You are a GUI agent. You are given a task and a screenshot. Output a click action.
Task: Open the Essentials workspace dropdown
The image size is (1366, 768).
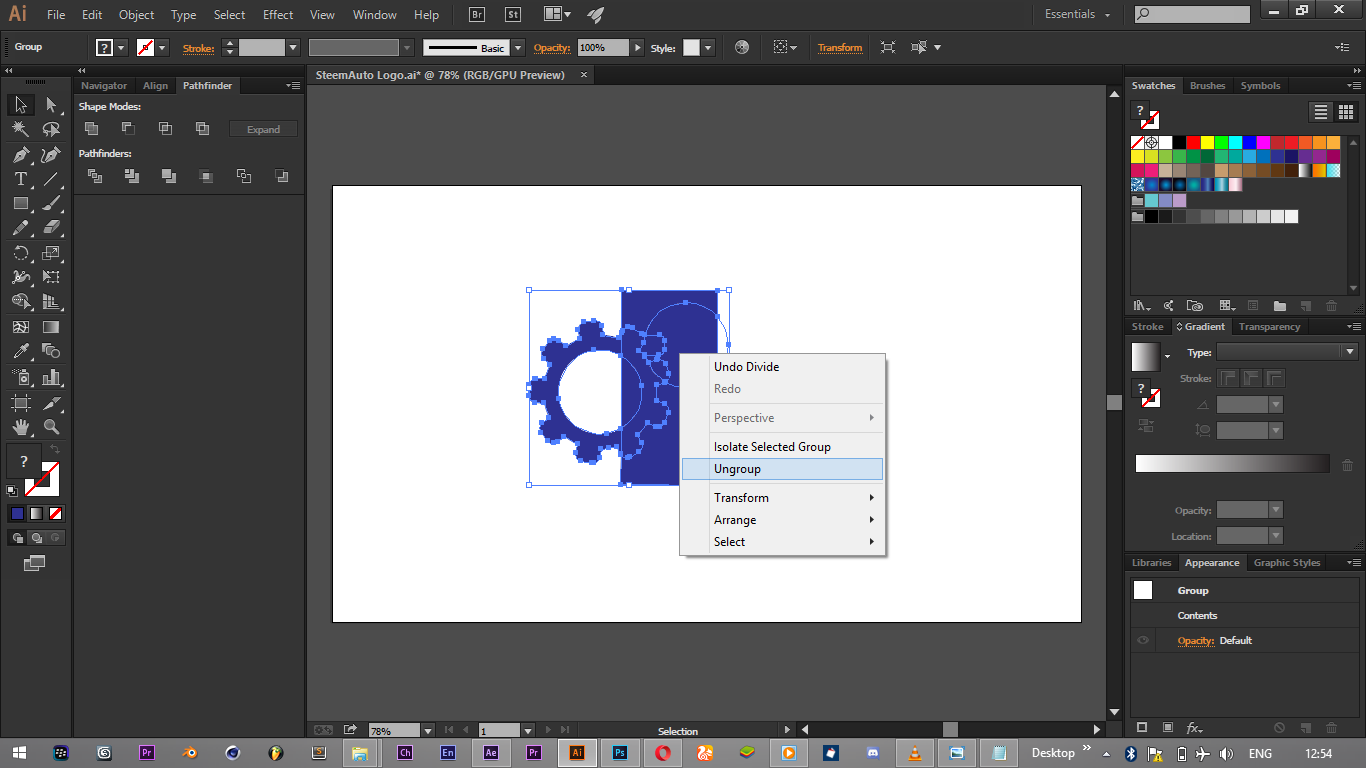(x=1077, y=15)
